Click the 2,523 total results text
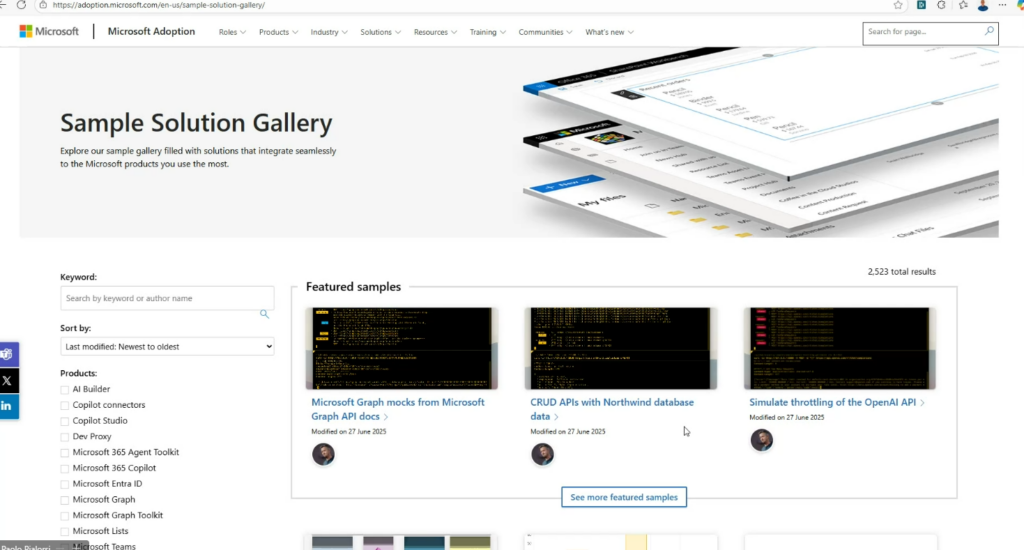The height and width of the screenshot is (550, 1024). (901, 272)
